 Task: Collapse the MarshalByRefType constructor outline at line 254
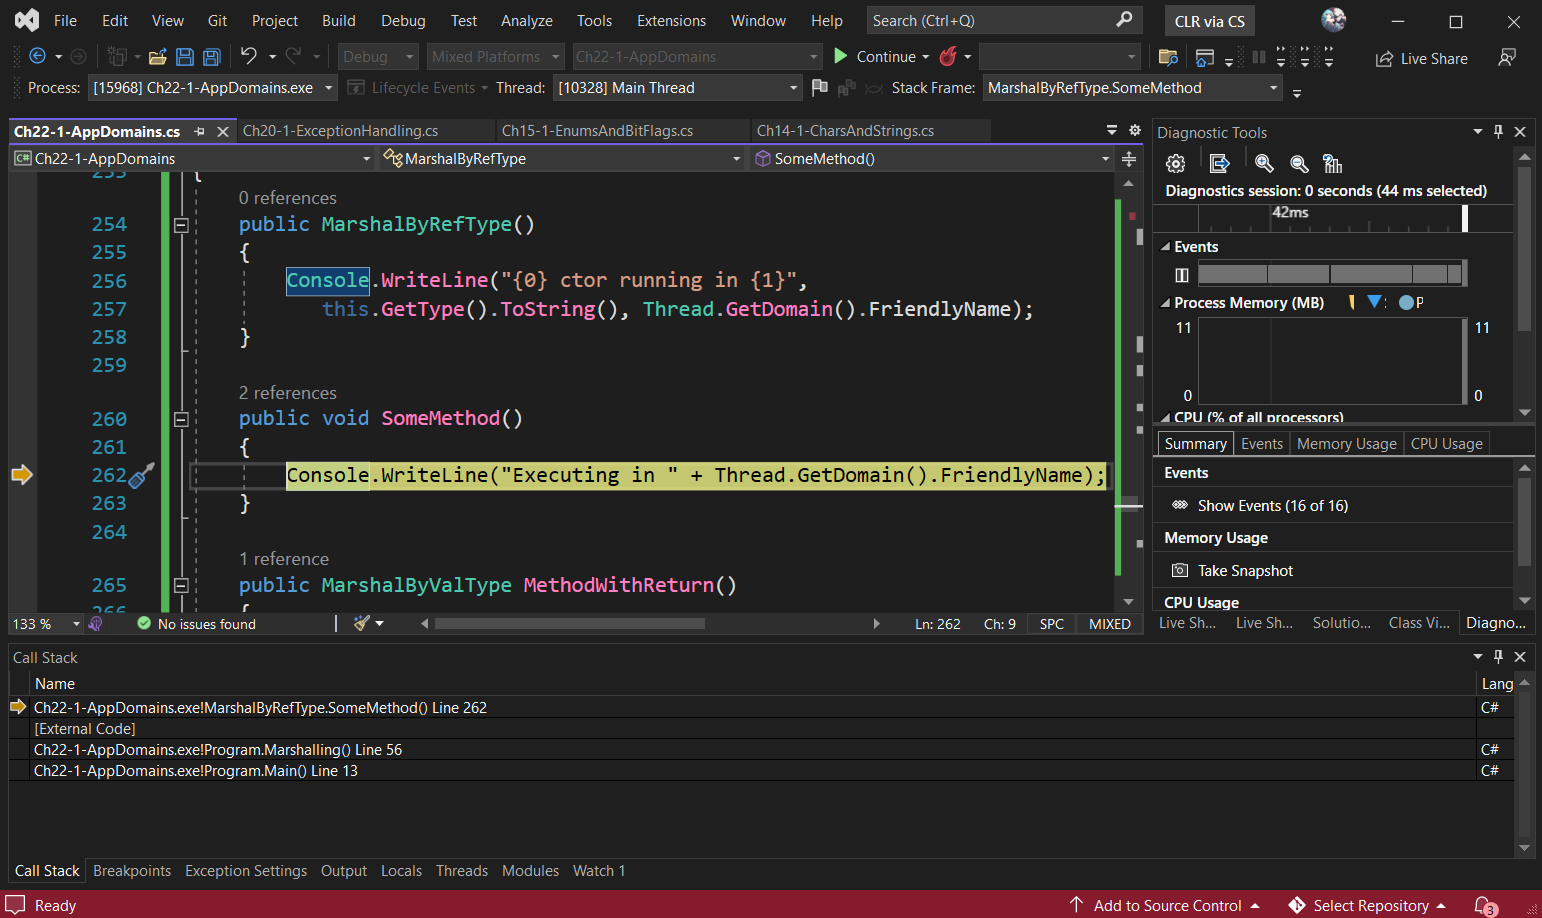click(x=181, y=226)
